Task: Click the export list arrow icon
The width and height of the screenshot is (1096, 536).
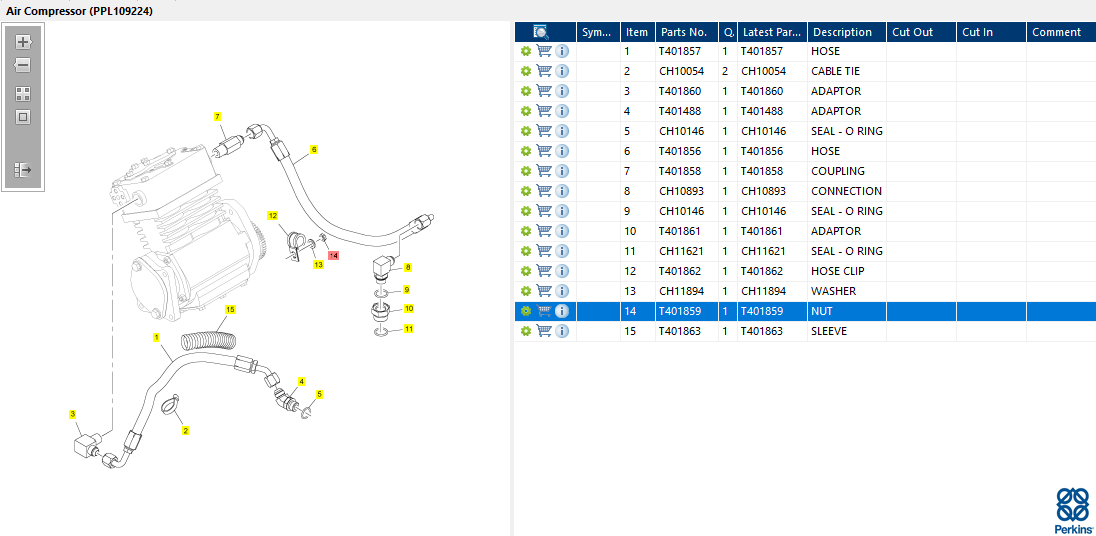Action: (23, 170)
